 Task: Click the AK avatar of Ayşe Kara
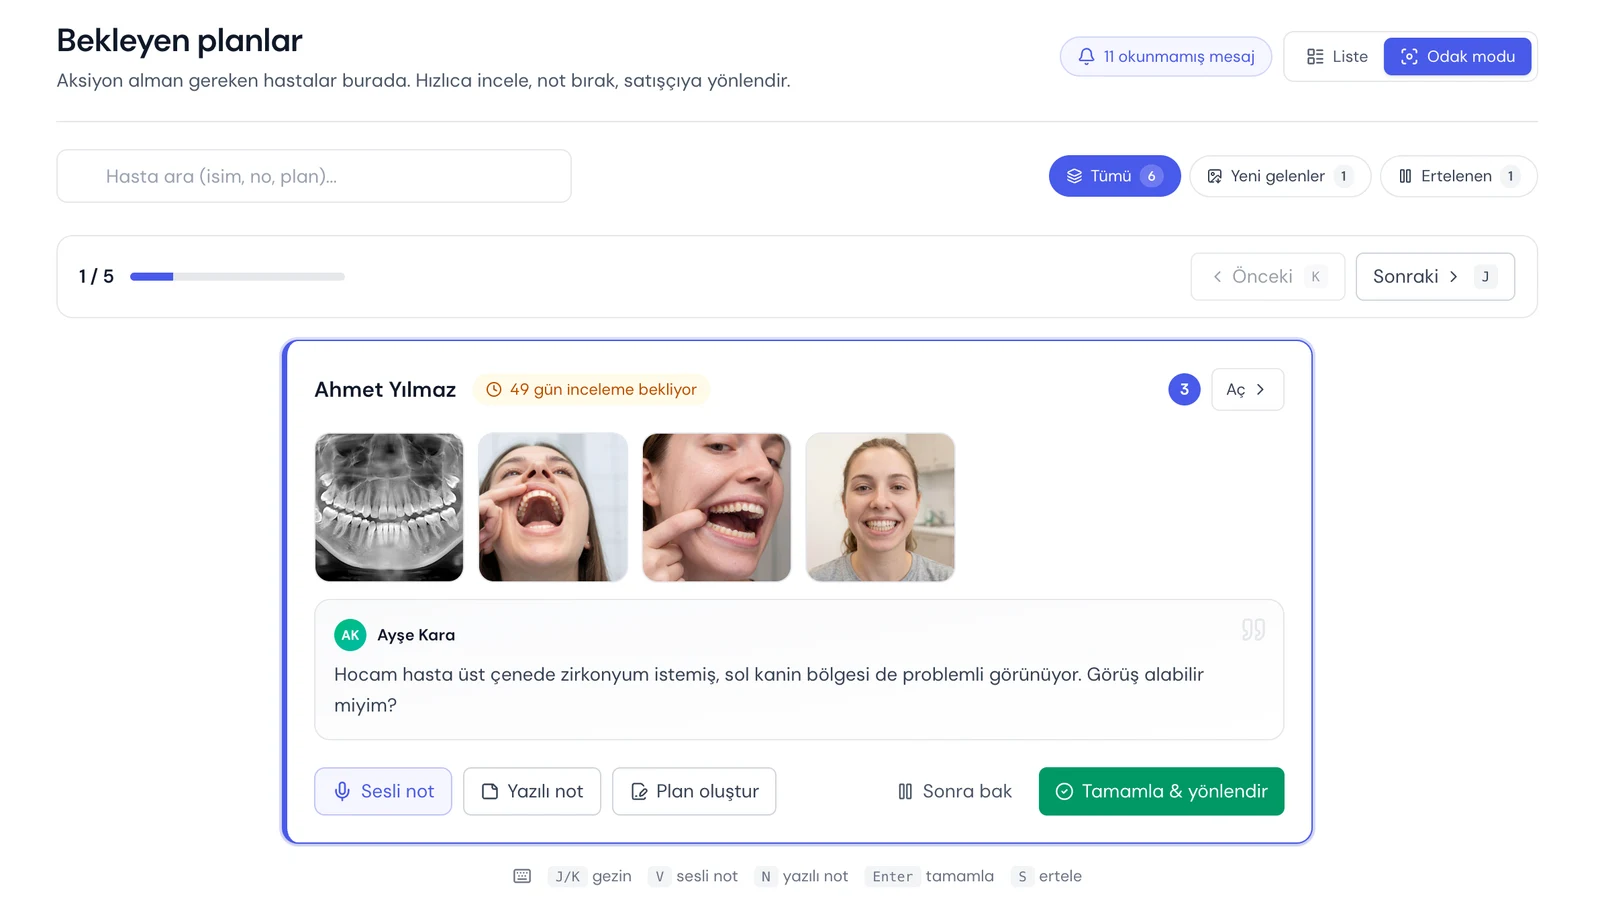point(350,635)
